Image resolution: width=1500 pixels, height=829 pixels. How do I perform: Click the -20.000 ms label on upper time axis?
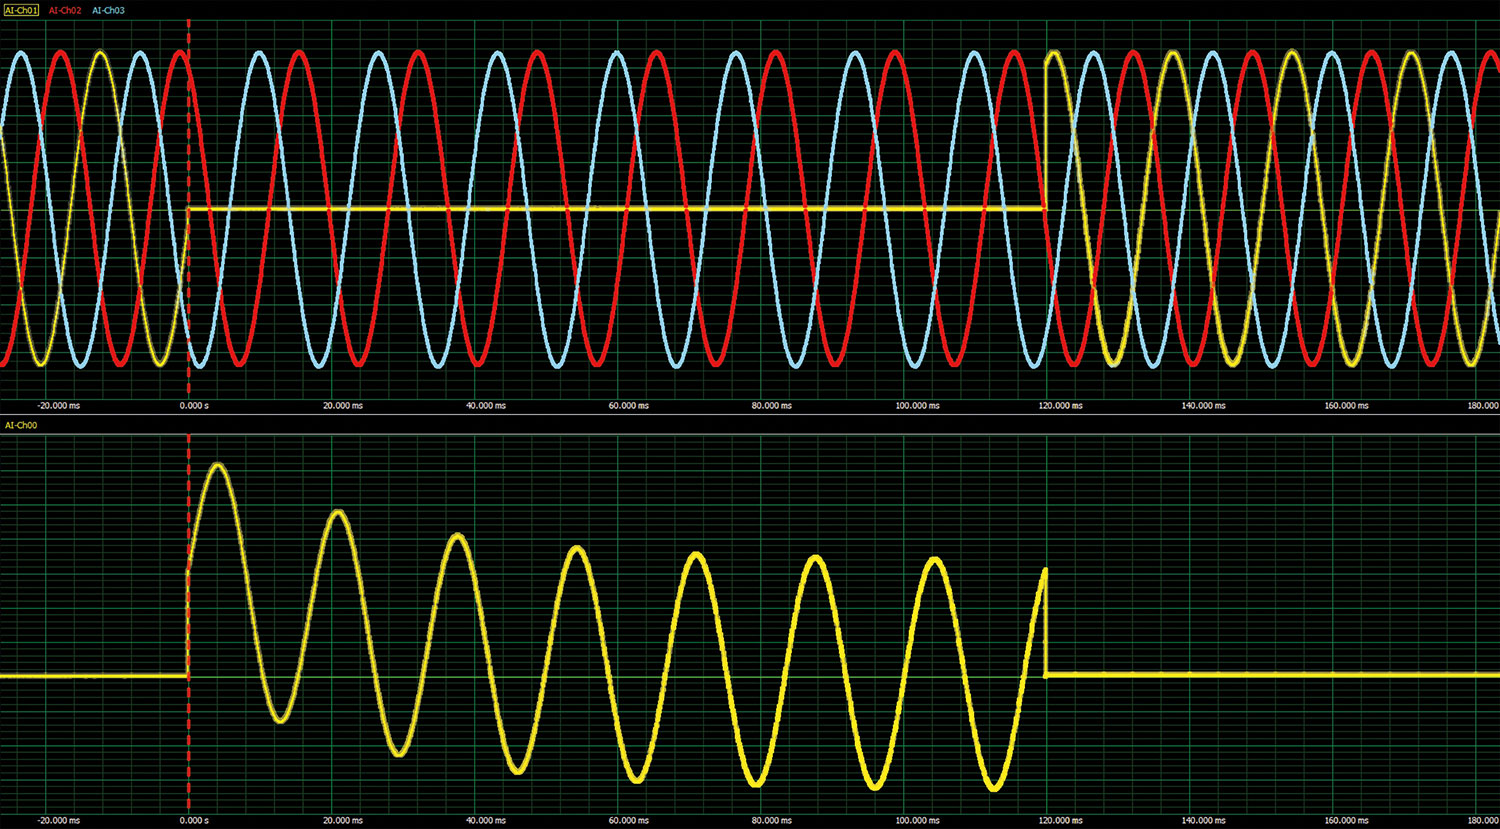[58, 406]
